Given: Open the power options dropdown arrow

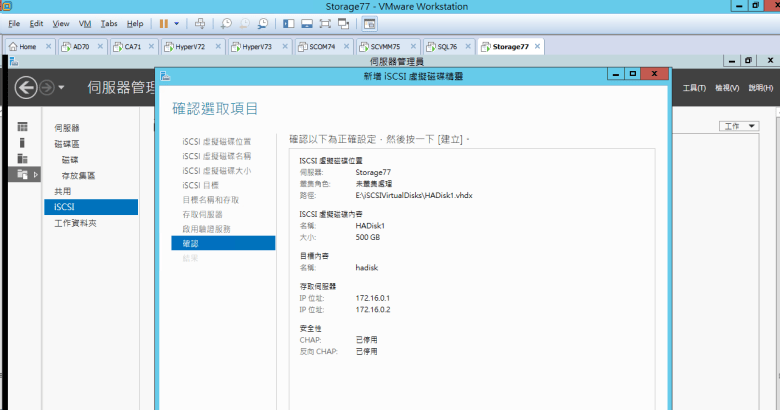Looking at the screenshot, I should click(x=177, y=22).
